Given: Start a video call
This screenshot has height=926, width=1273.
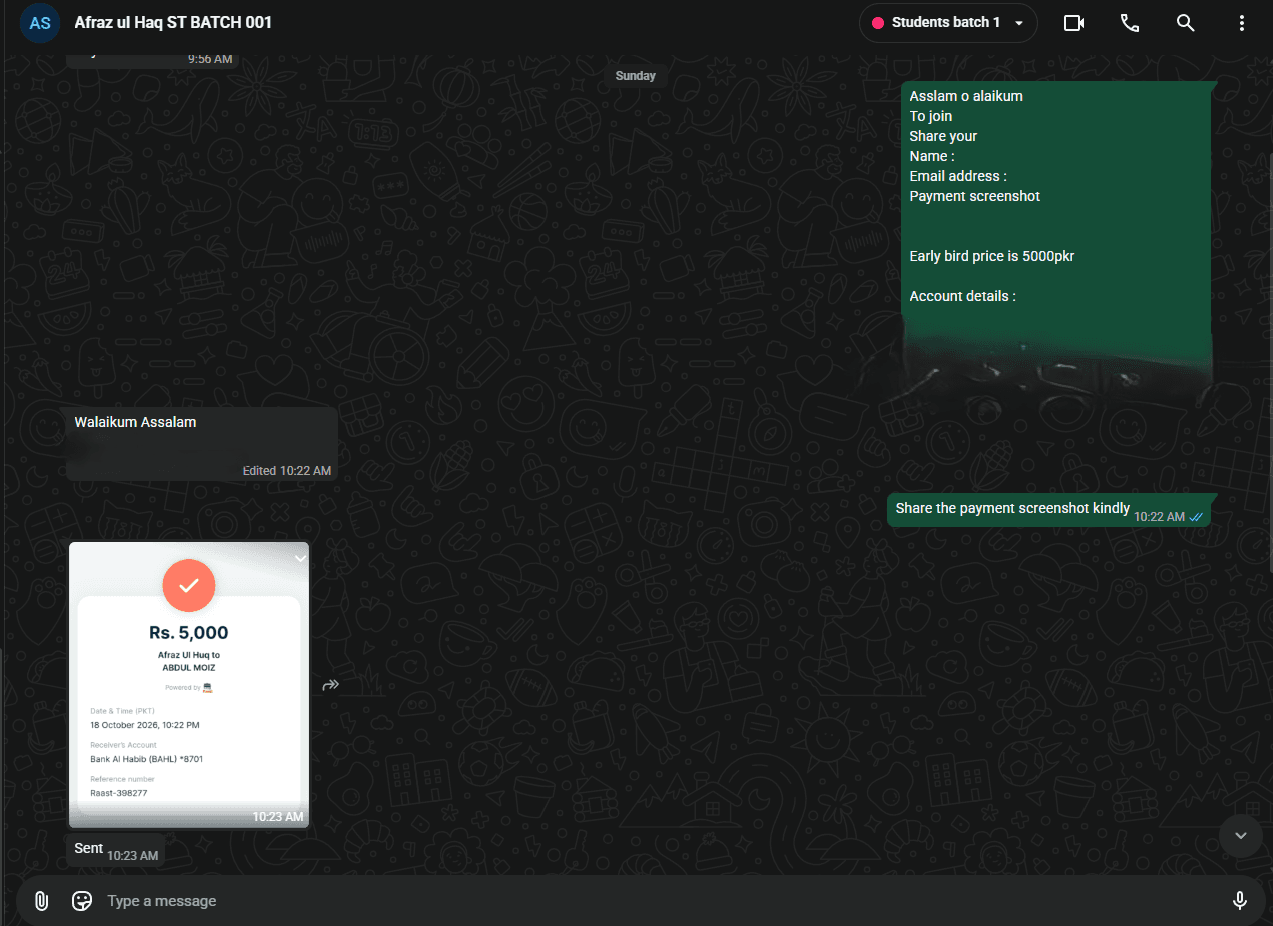Looking at the screenshot, I should click(1074, 23).
